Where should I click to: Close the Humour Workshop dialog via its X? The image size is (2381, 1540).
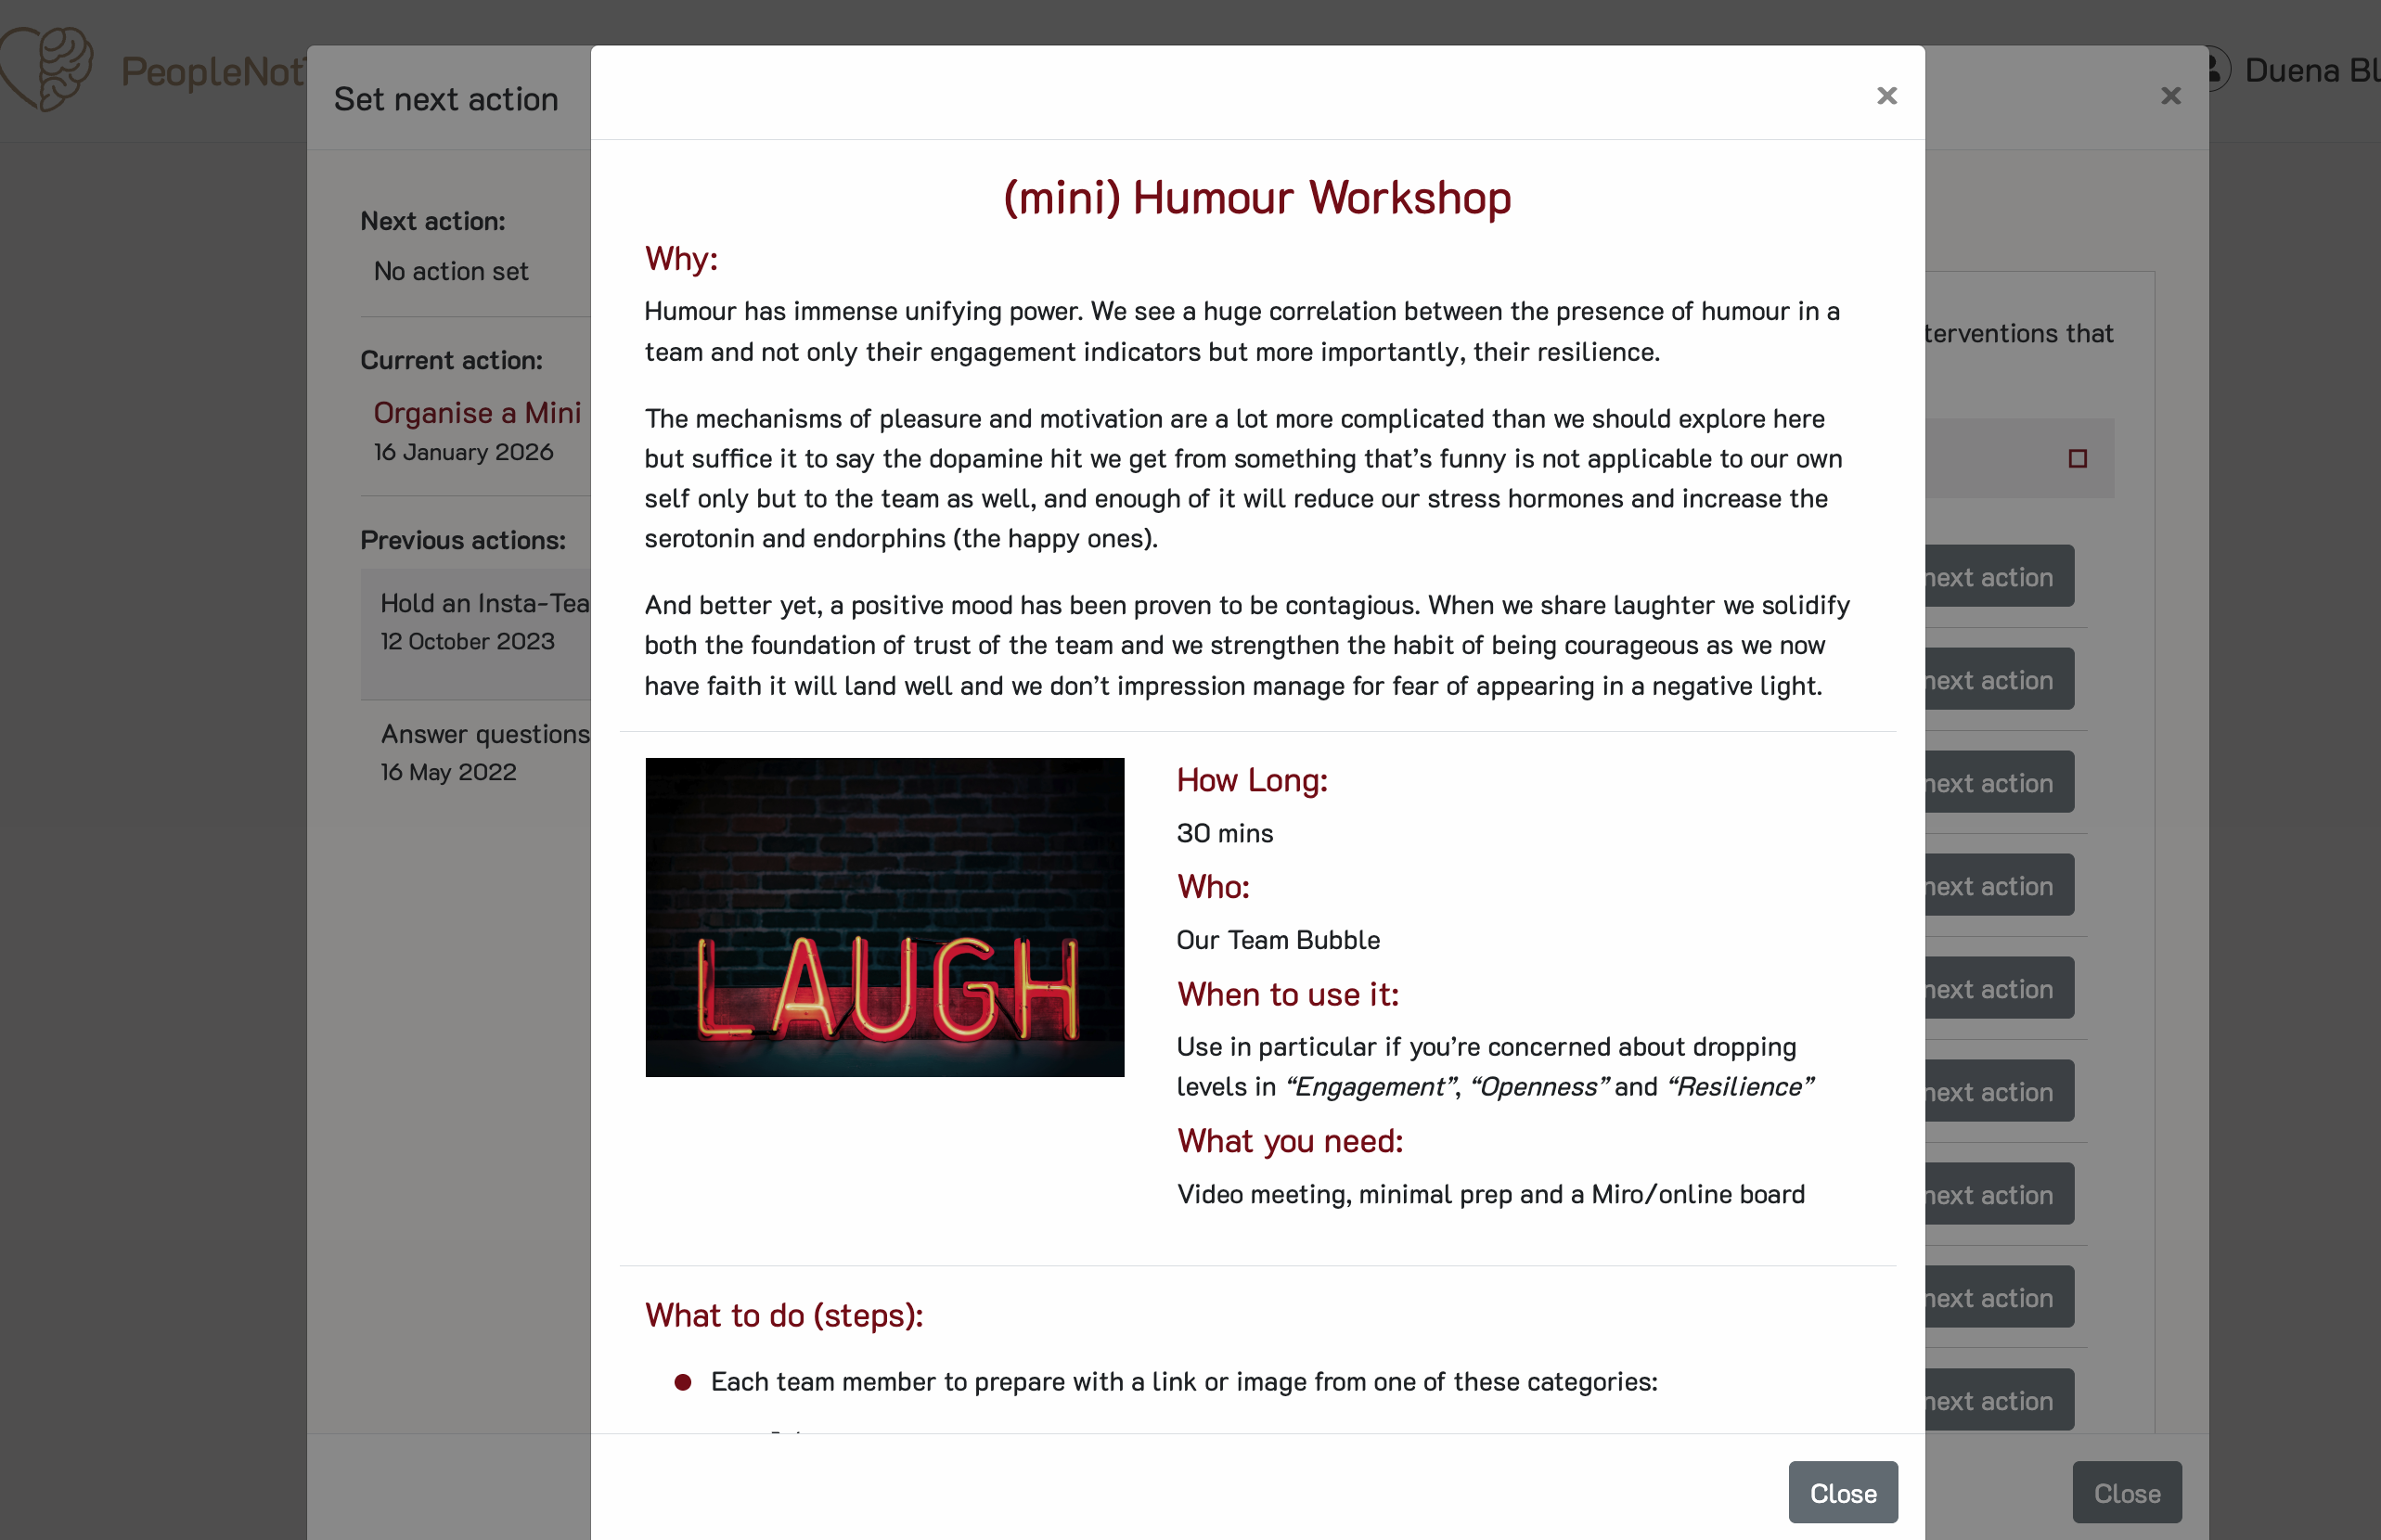click(x=1886, y=95)
